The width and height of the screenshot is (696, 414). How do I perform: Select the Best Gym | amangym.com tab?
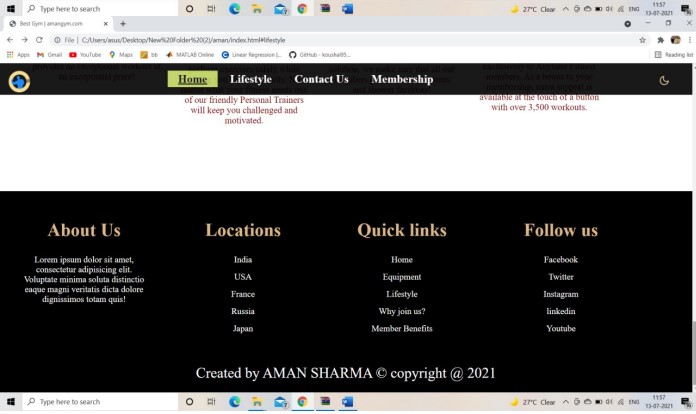[58, 24]
